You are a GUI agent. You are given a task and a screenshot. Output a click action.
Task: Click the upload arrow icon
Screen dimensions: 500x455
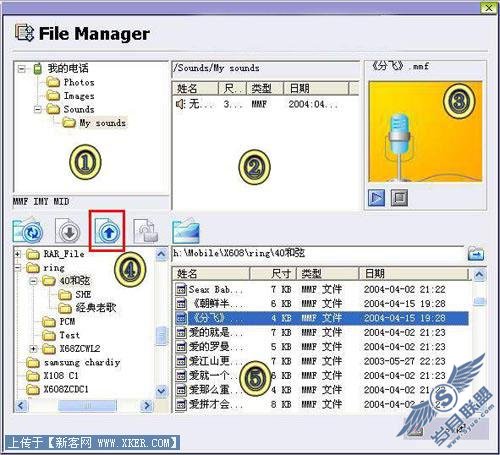pyautogui.click(x=107, y=231)
